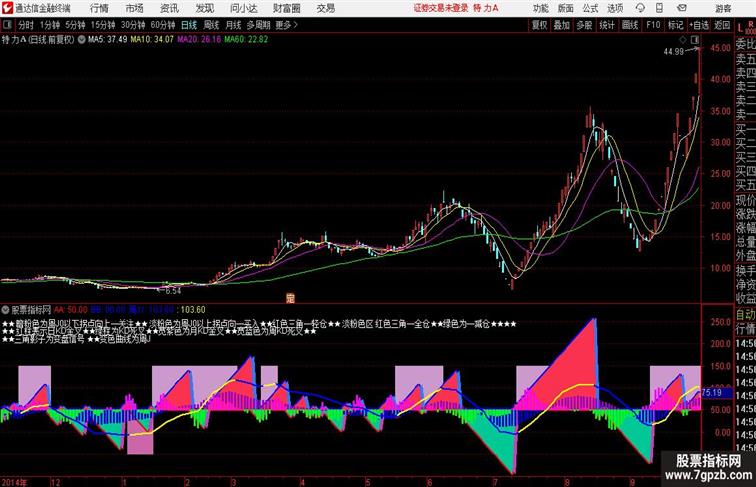Screen dimensions: 756x487
Task: Open the 发现 menu
Action: pos(204,8)
